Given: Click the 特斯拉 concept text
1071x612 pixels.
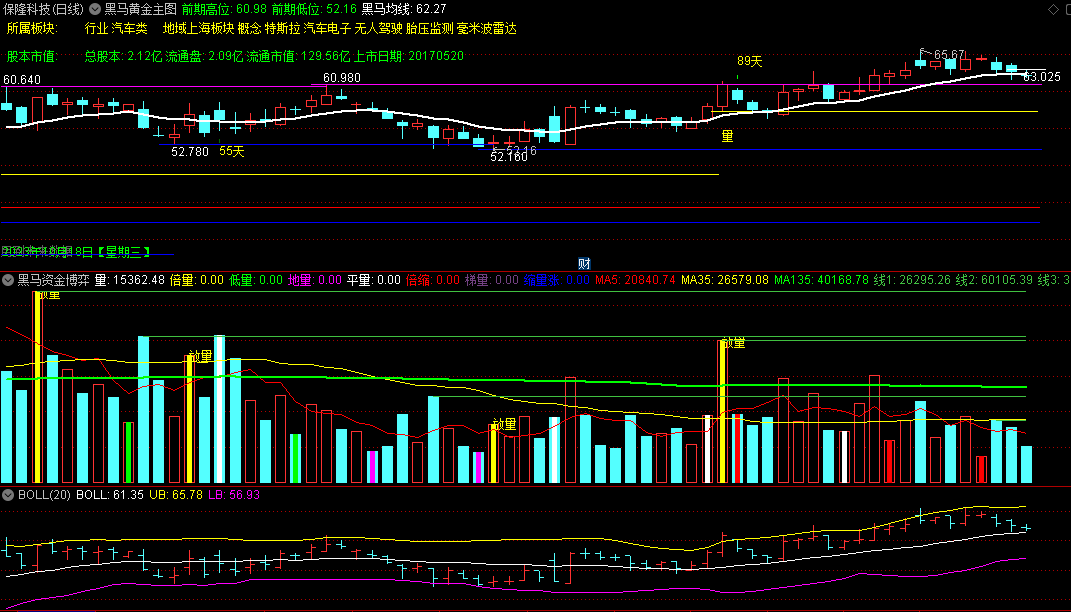Looking at the screenshot, I should 282,29.
